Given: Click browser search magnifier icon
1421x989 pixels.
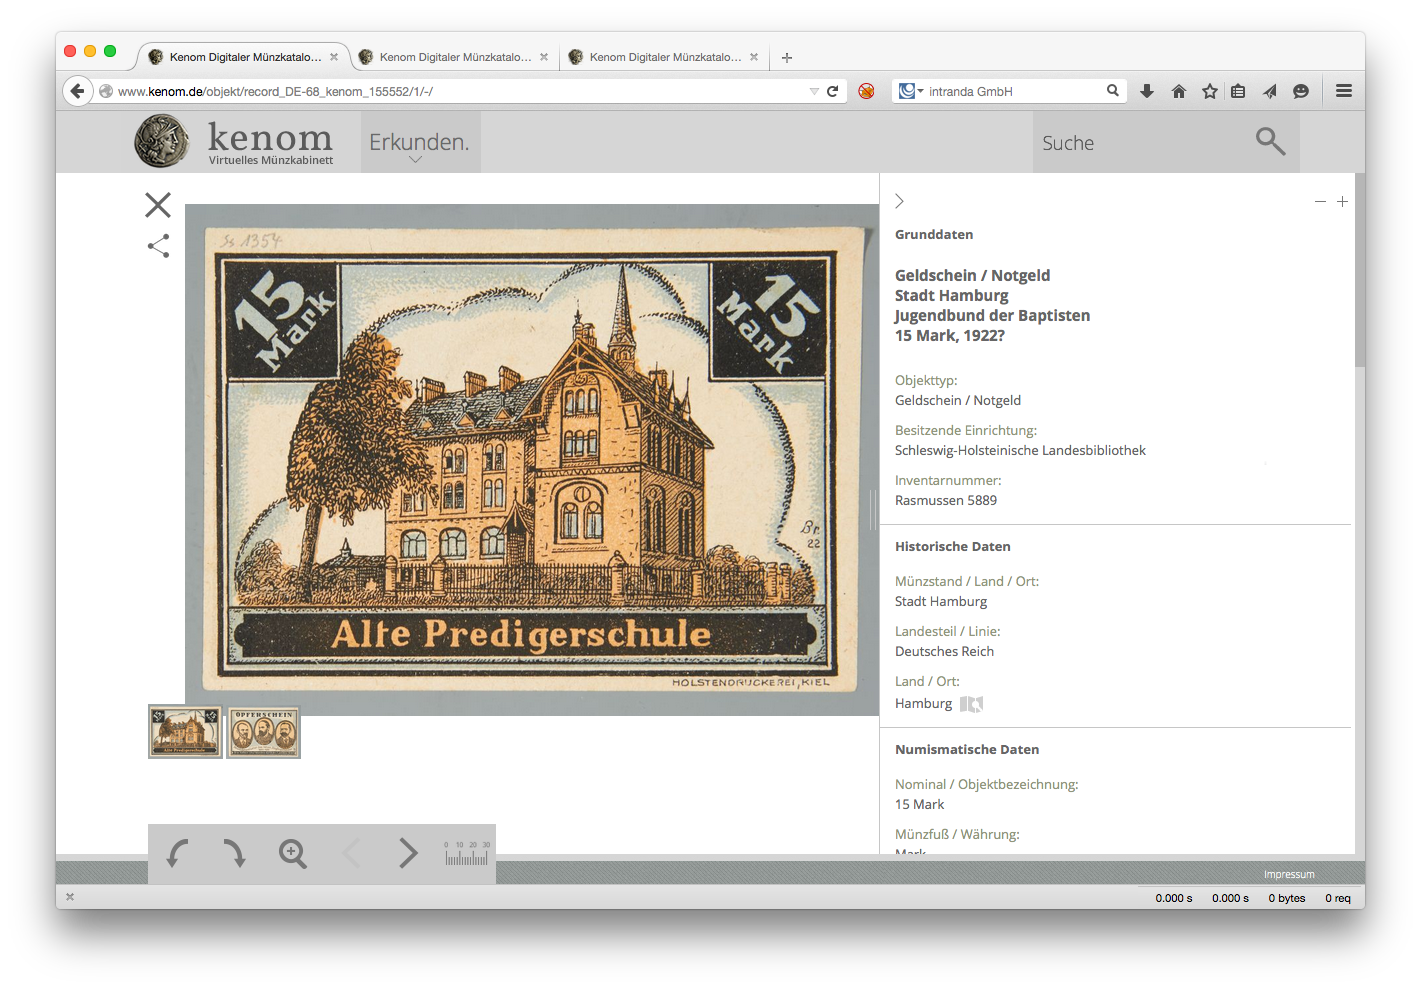Looking at the screenshot, I should pos(1113,91).
